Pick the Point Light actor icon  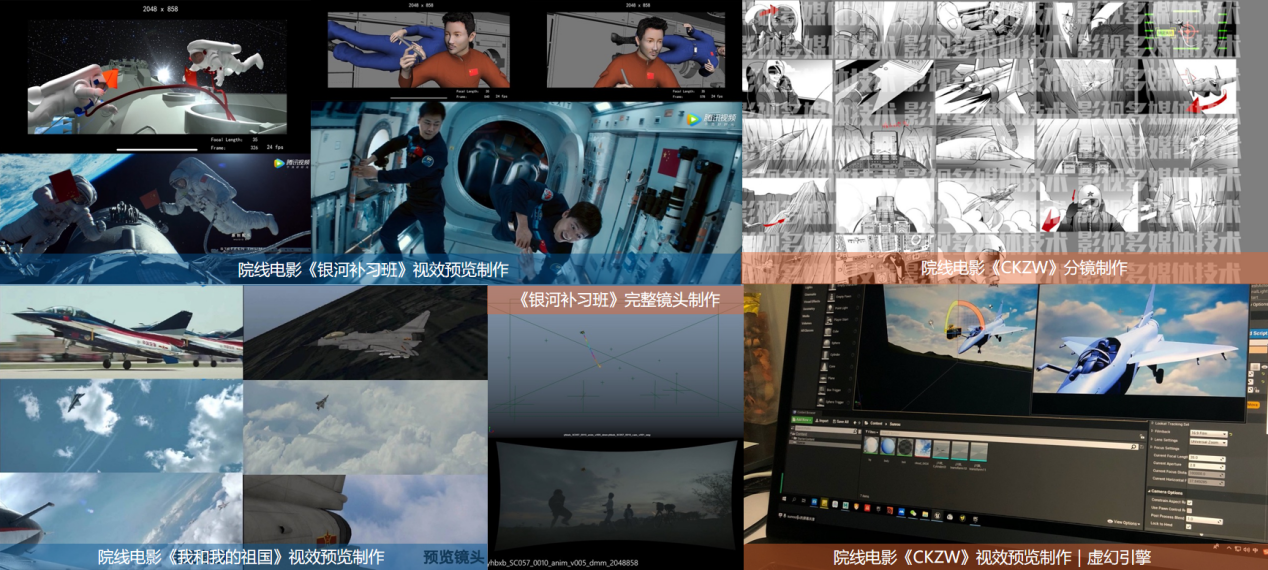(x=830, y=308)
